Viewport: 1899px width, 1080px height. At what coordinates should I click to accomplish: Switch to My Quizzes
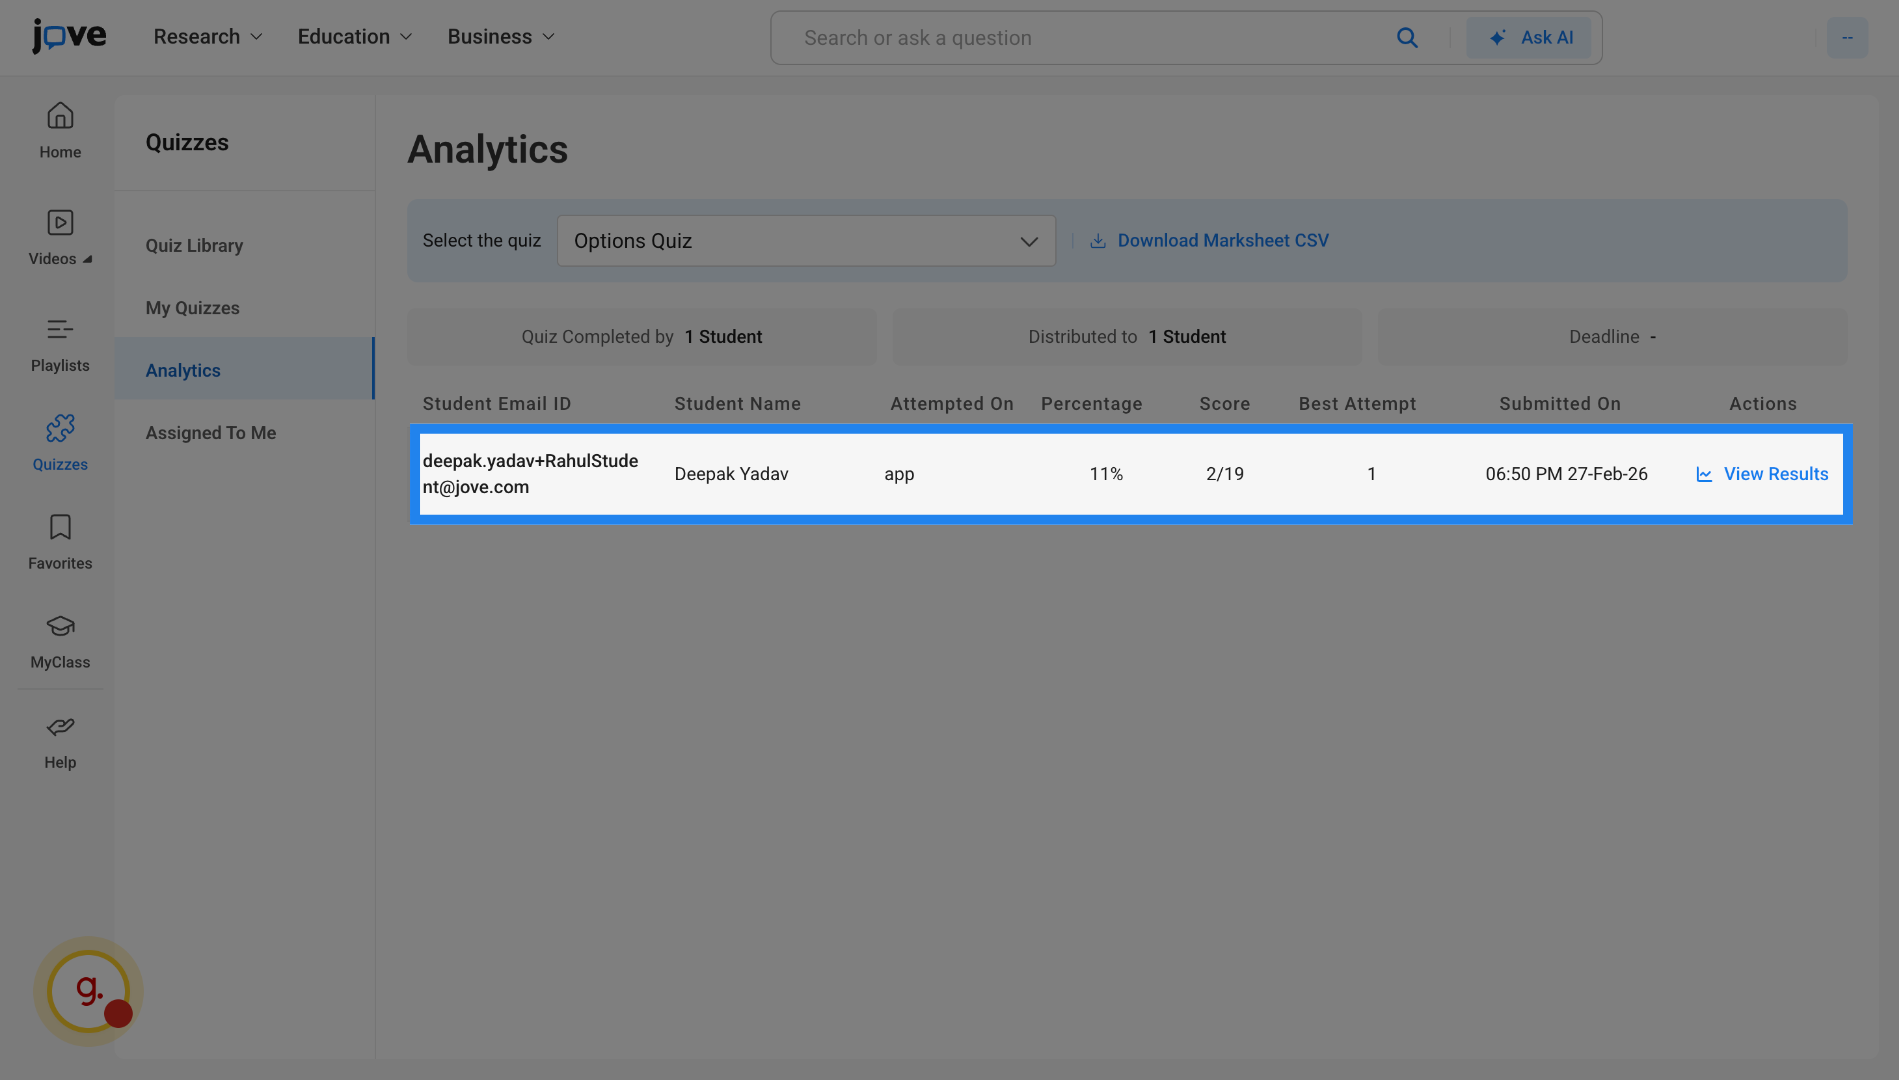[x=192, y=308]
